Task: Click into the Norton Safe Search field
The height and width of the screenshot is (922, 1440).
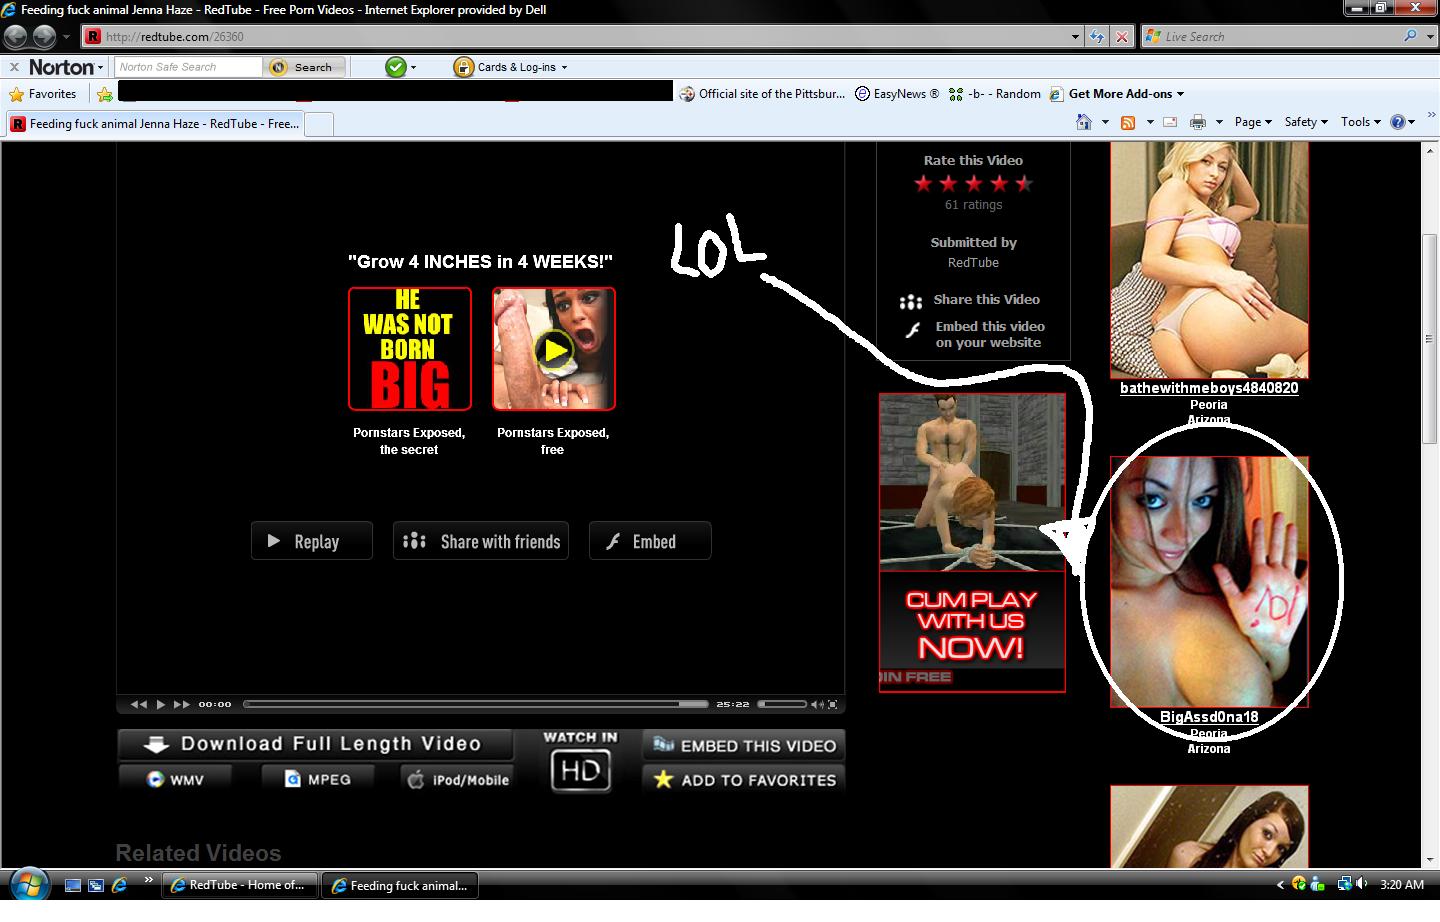Action: coord(188,67)
